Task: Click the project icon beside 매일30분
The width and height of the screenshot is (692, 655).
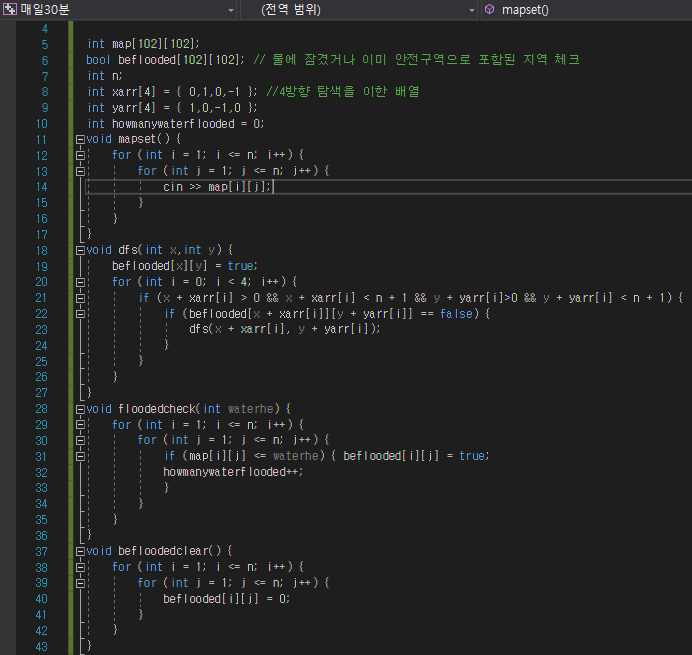Action: [x=10, y=9]
